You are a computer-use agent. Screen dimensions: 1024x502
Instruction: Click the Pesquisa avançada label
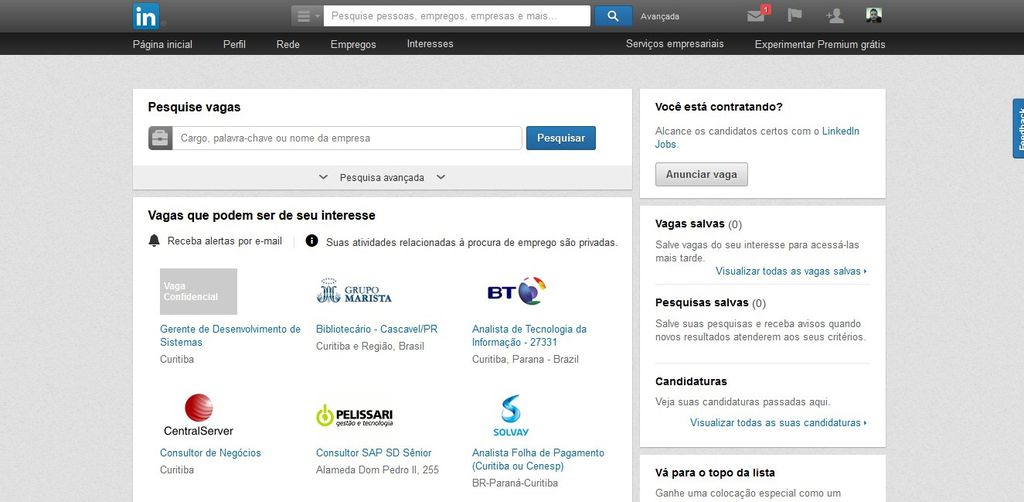click(x=382, y=178)
